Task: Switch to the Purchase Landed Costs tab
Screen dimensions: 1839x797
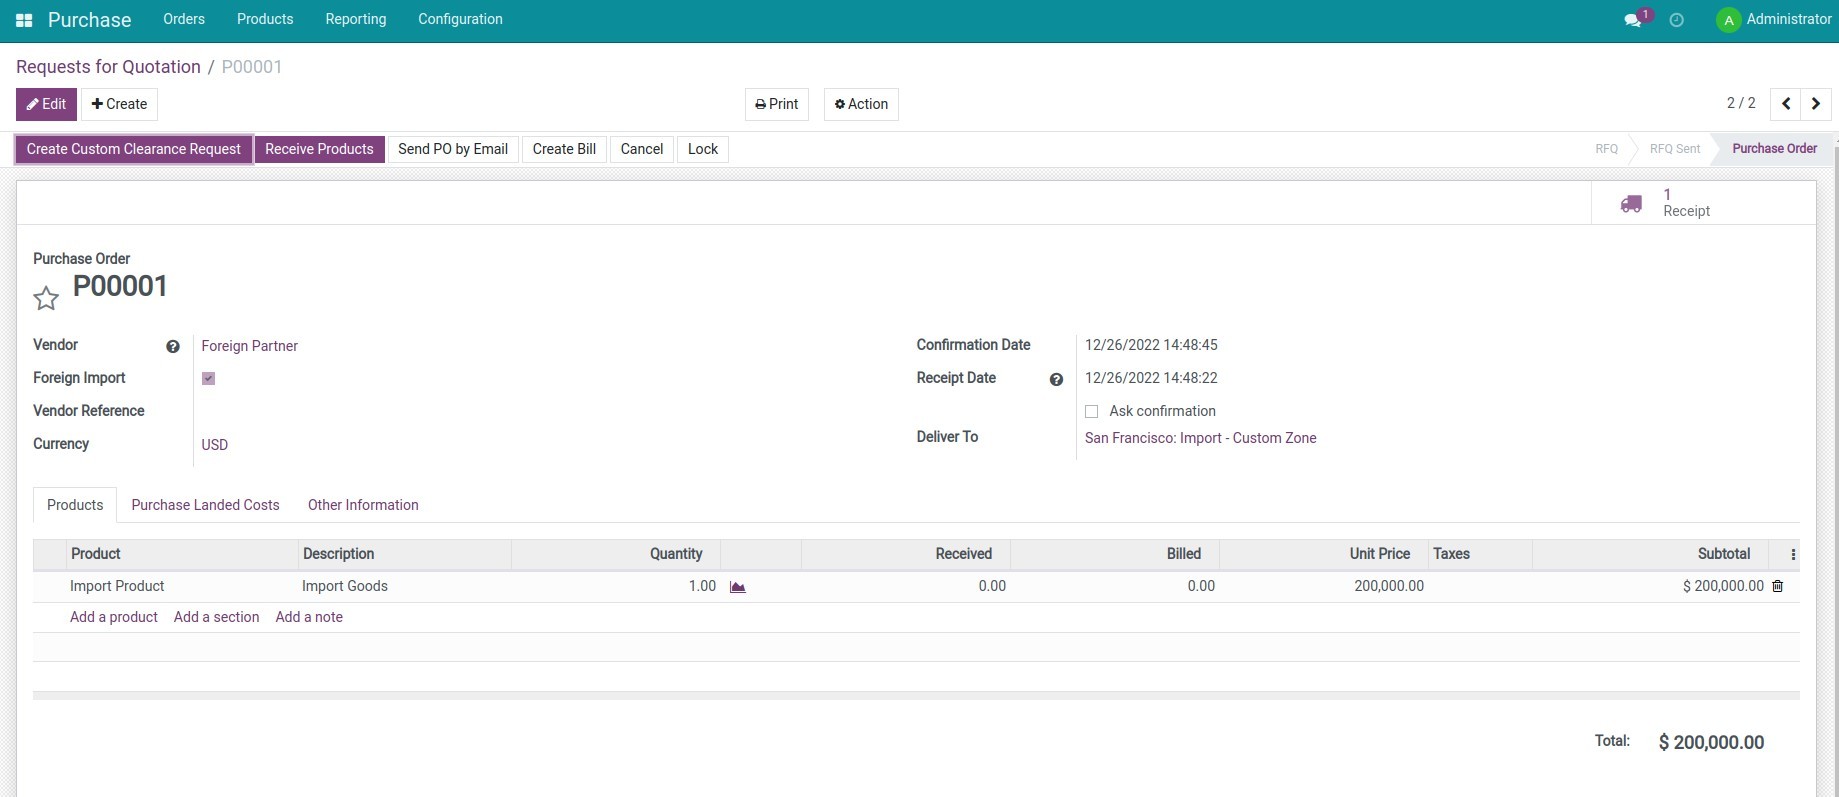Action: 205,505
